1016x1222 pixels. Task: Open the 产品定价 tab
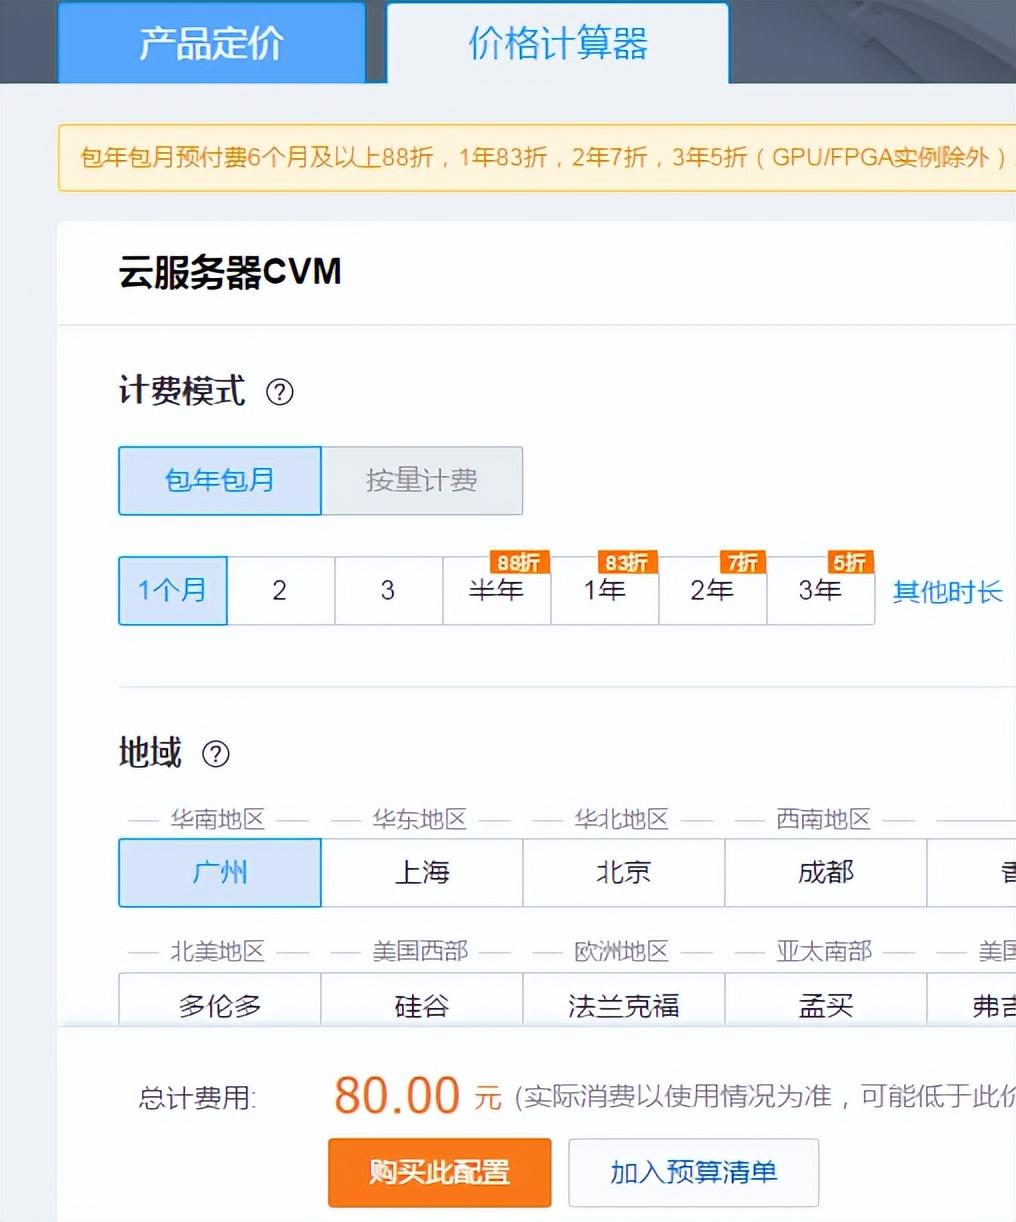tap(212, 43)
